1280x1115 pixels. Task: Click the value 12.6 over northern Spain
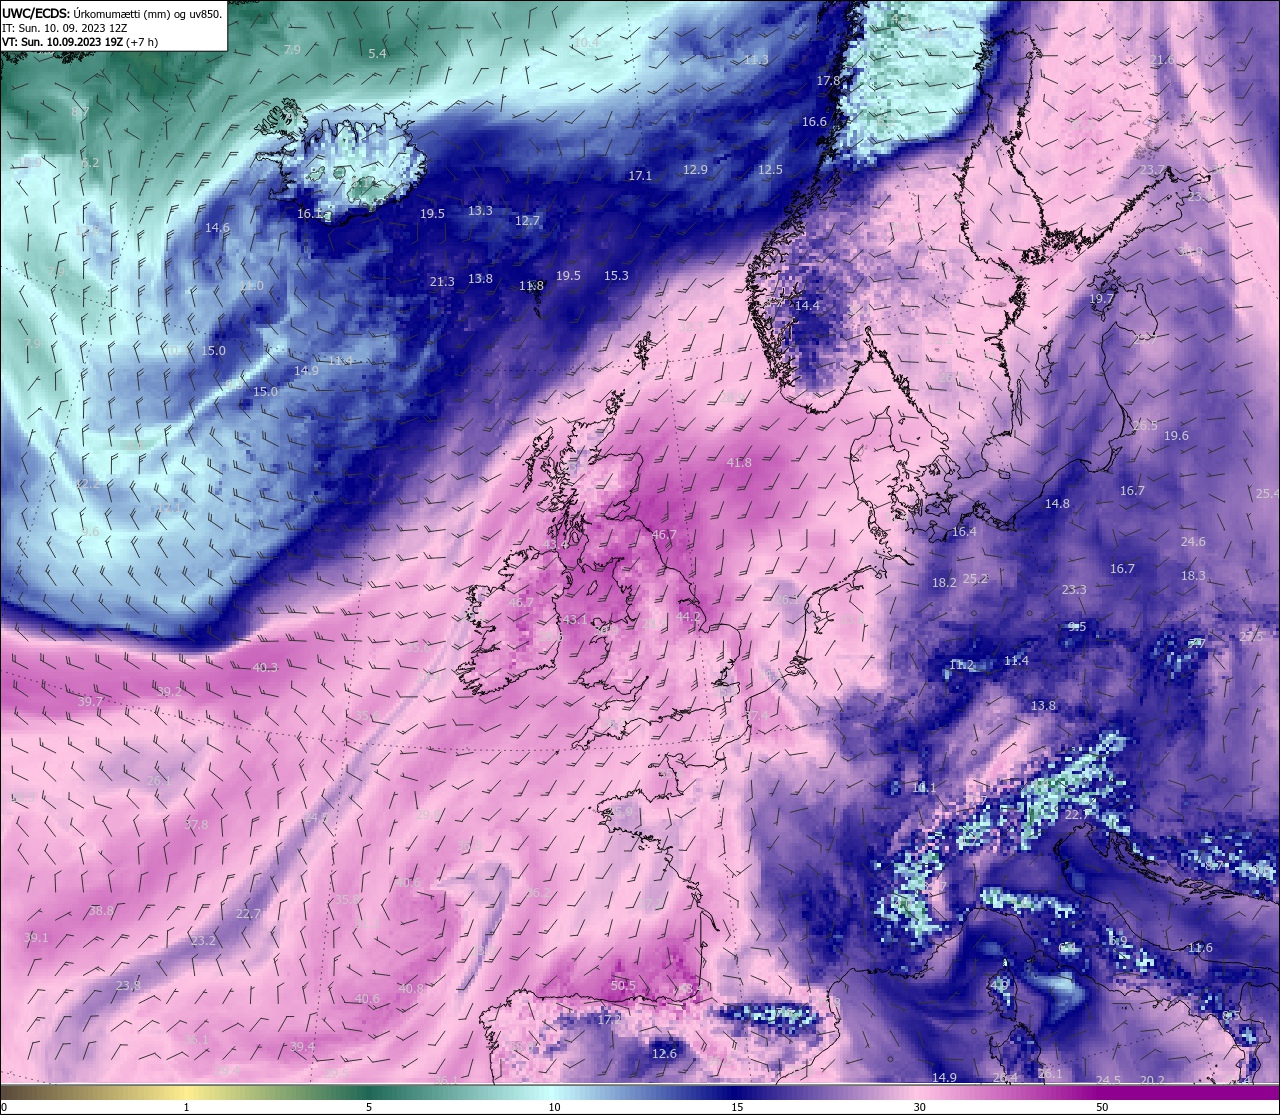click(x=664, y=1054)
